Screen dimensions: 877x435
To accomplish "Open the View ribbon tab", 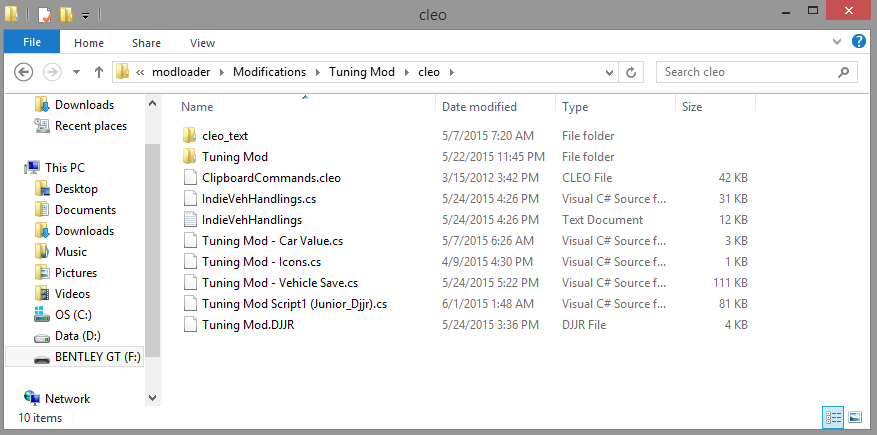I will tap(202, 43).
